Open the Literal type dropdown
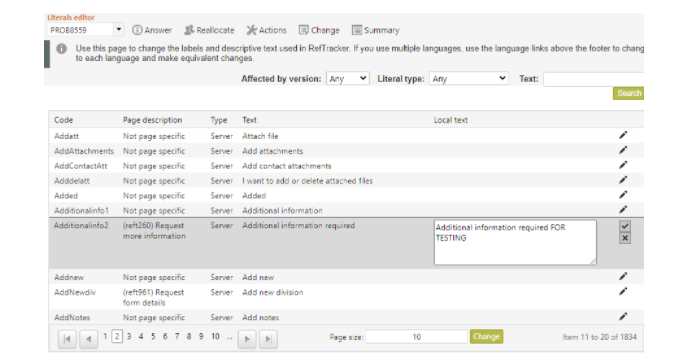 (x=469, y=79)
